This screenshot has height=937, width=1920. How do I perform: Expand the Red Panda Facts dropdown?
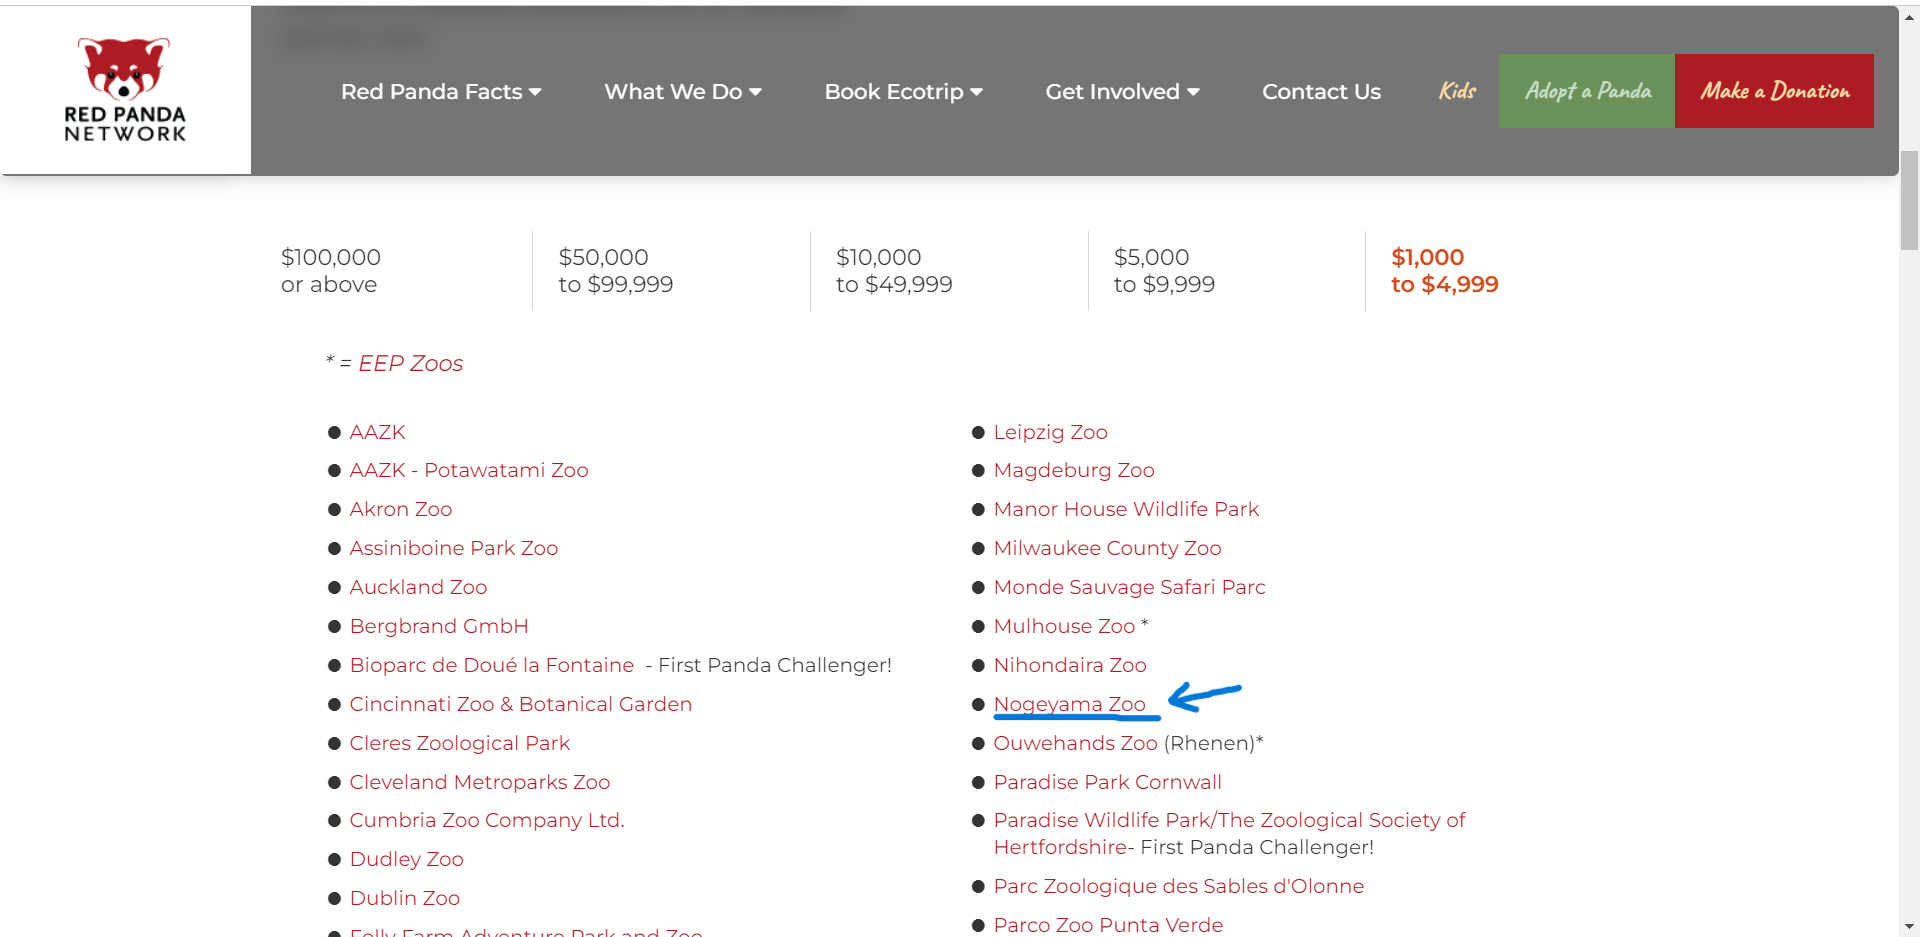pos(441,92)
